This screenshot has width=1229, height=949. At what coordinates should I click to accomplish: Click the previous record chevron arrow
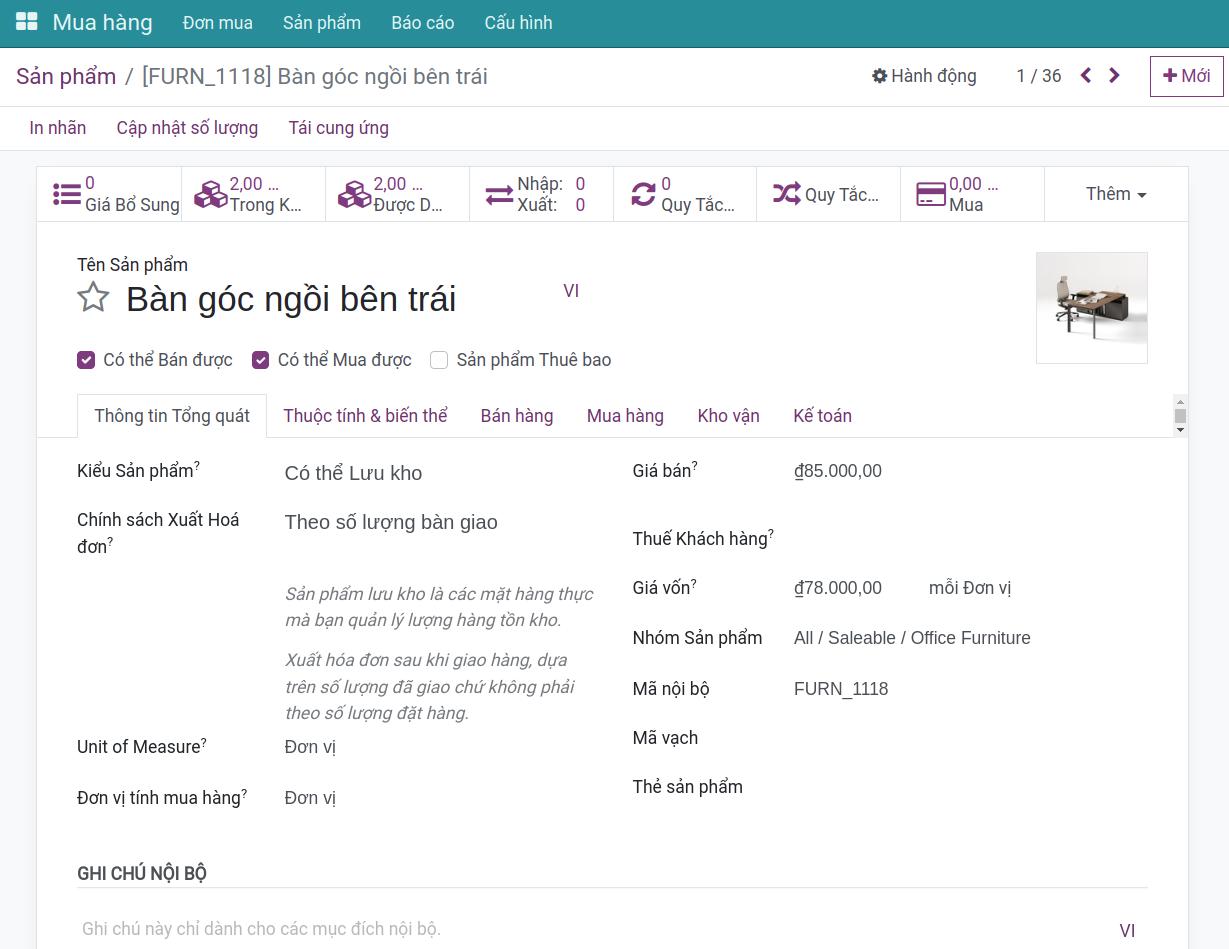click(x=1085, y=74)
